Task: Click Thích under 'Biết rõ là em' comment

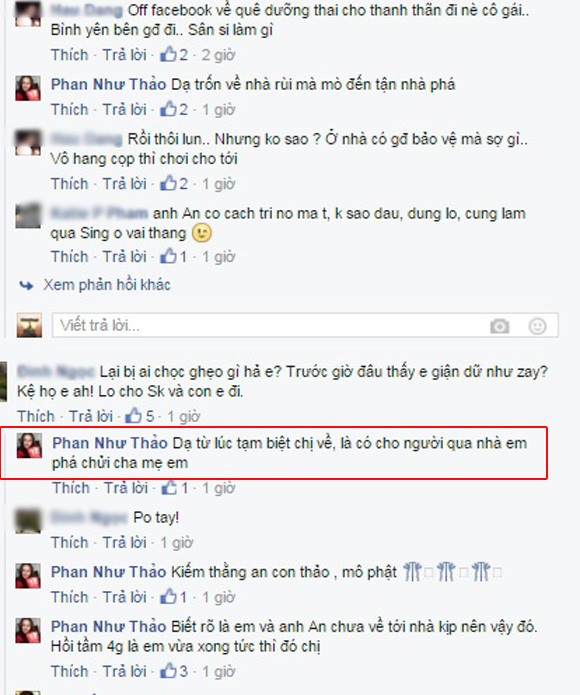Action: click(70, 671)
